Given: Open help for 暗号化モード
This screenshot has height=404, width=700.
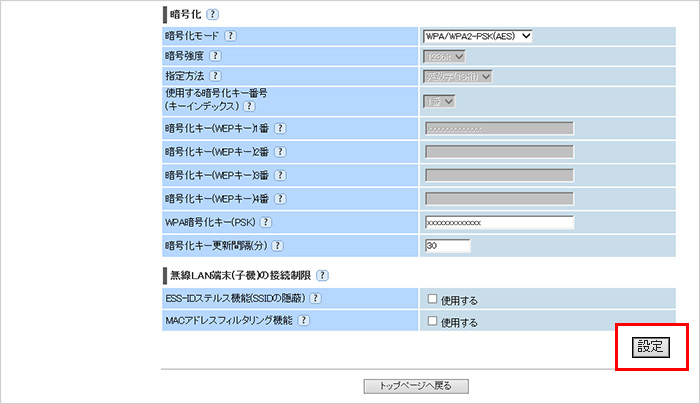Looking at the screenshot, I should coord(231,36).
